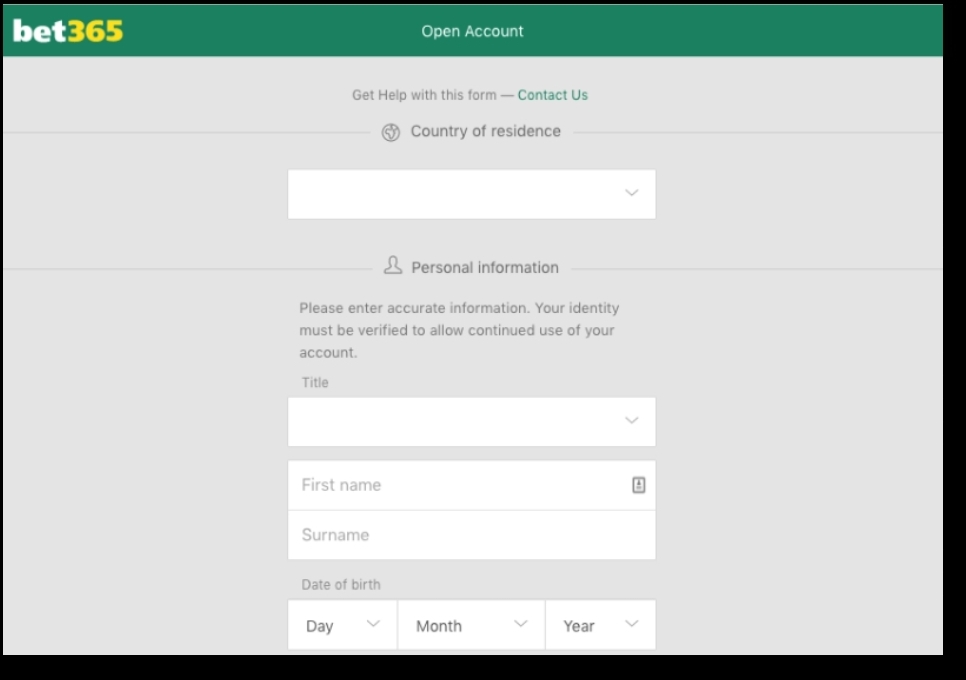Click the Country of residence section heading
This screenshot has width=966, height=680.
485,131
